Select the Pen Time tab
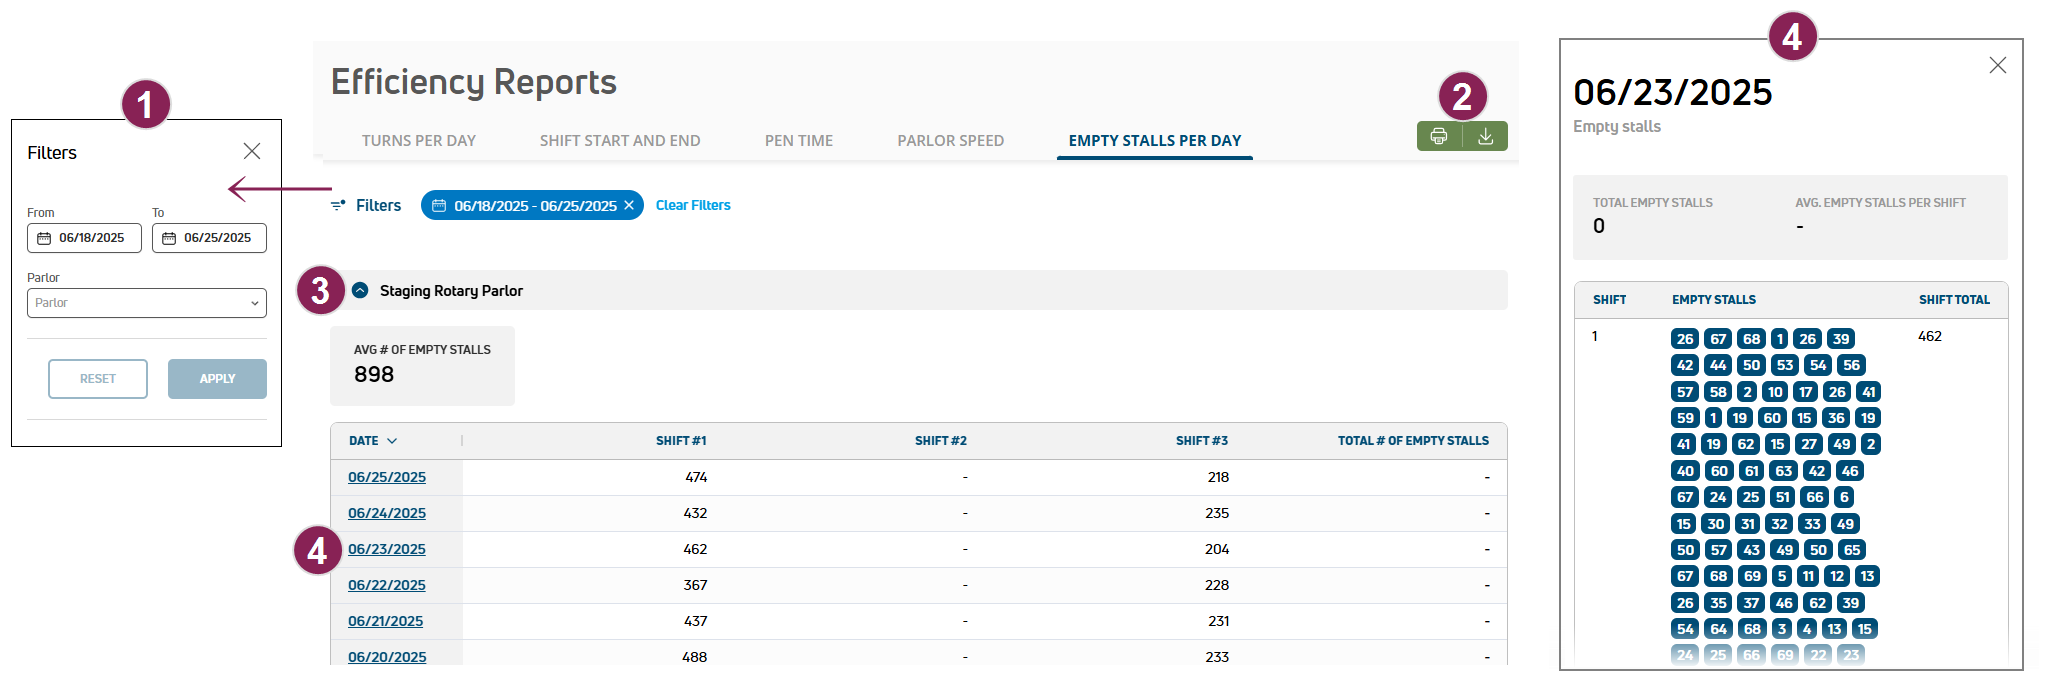The width and height of the screenshot is (2051, 682). (x=798, y=141)
